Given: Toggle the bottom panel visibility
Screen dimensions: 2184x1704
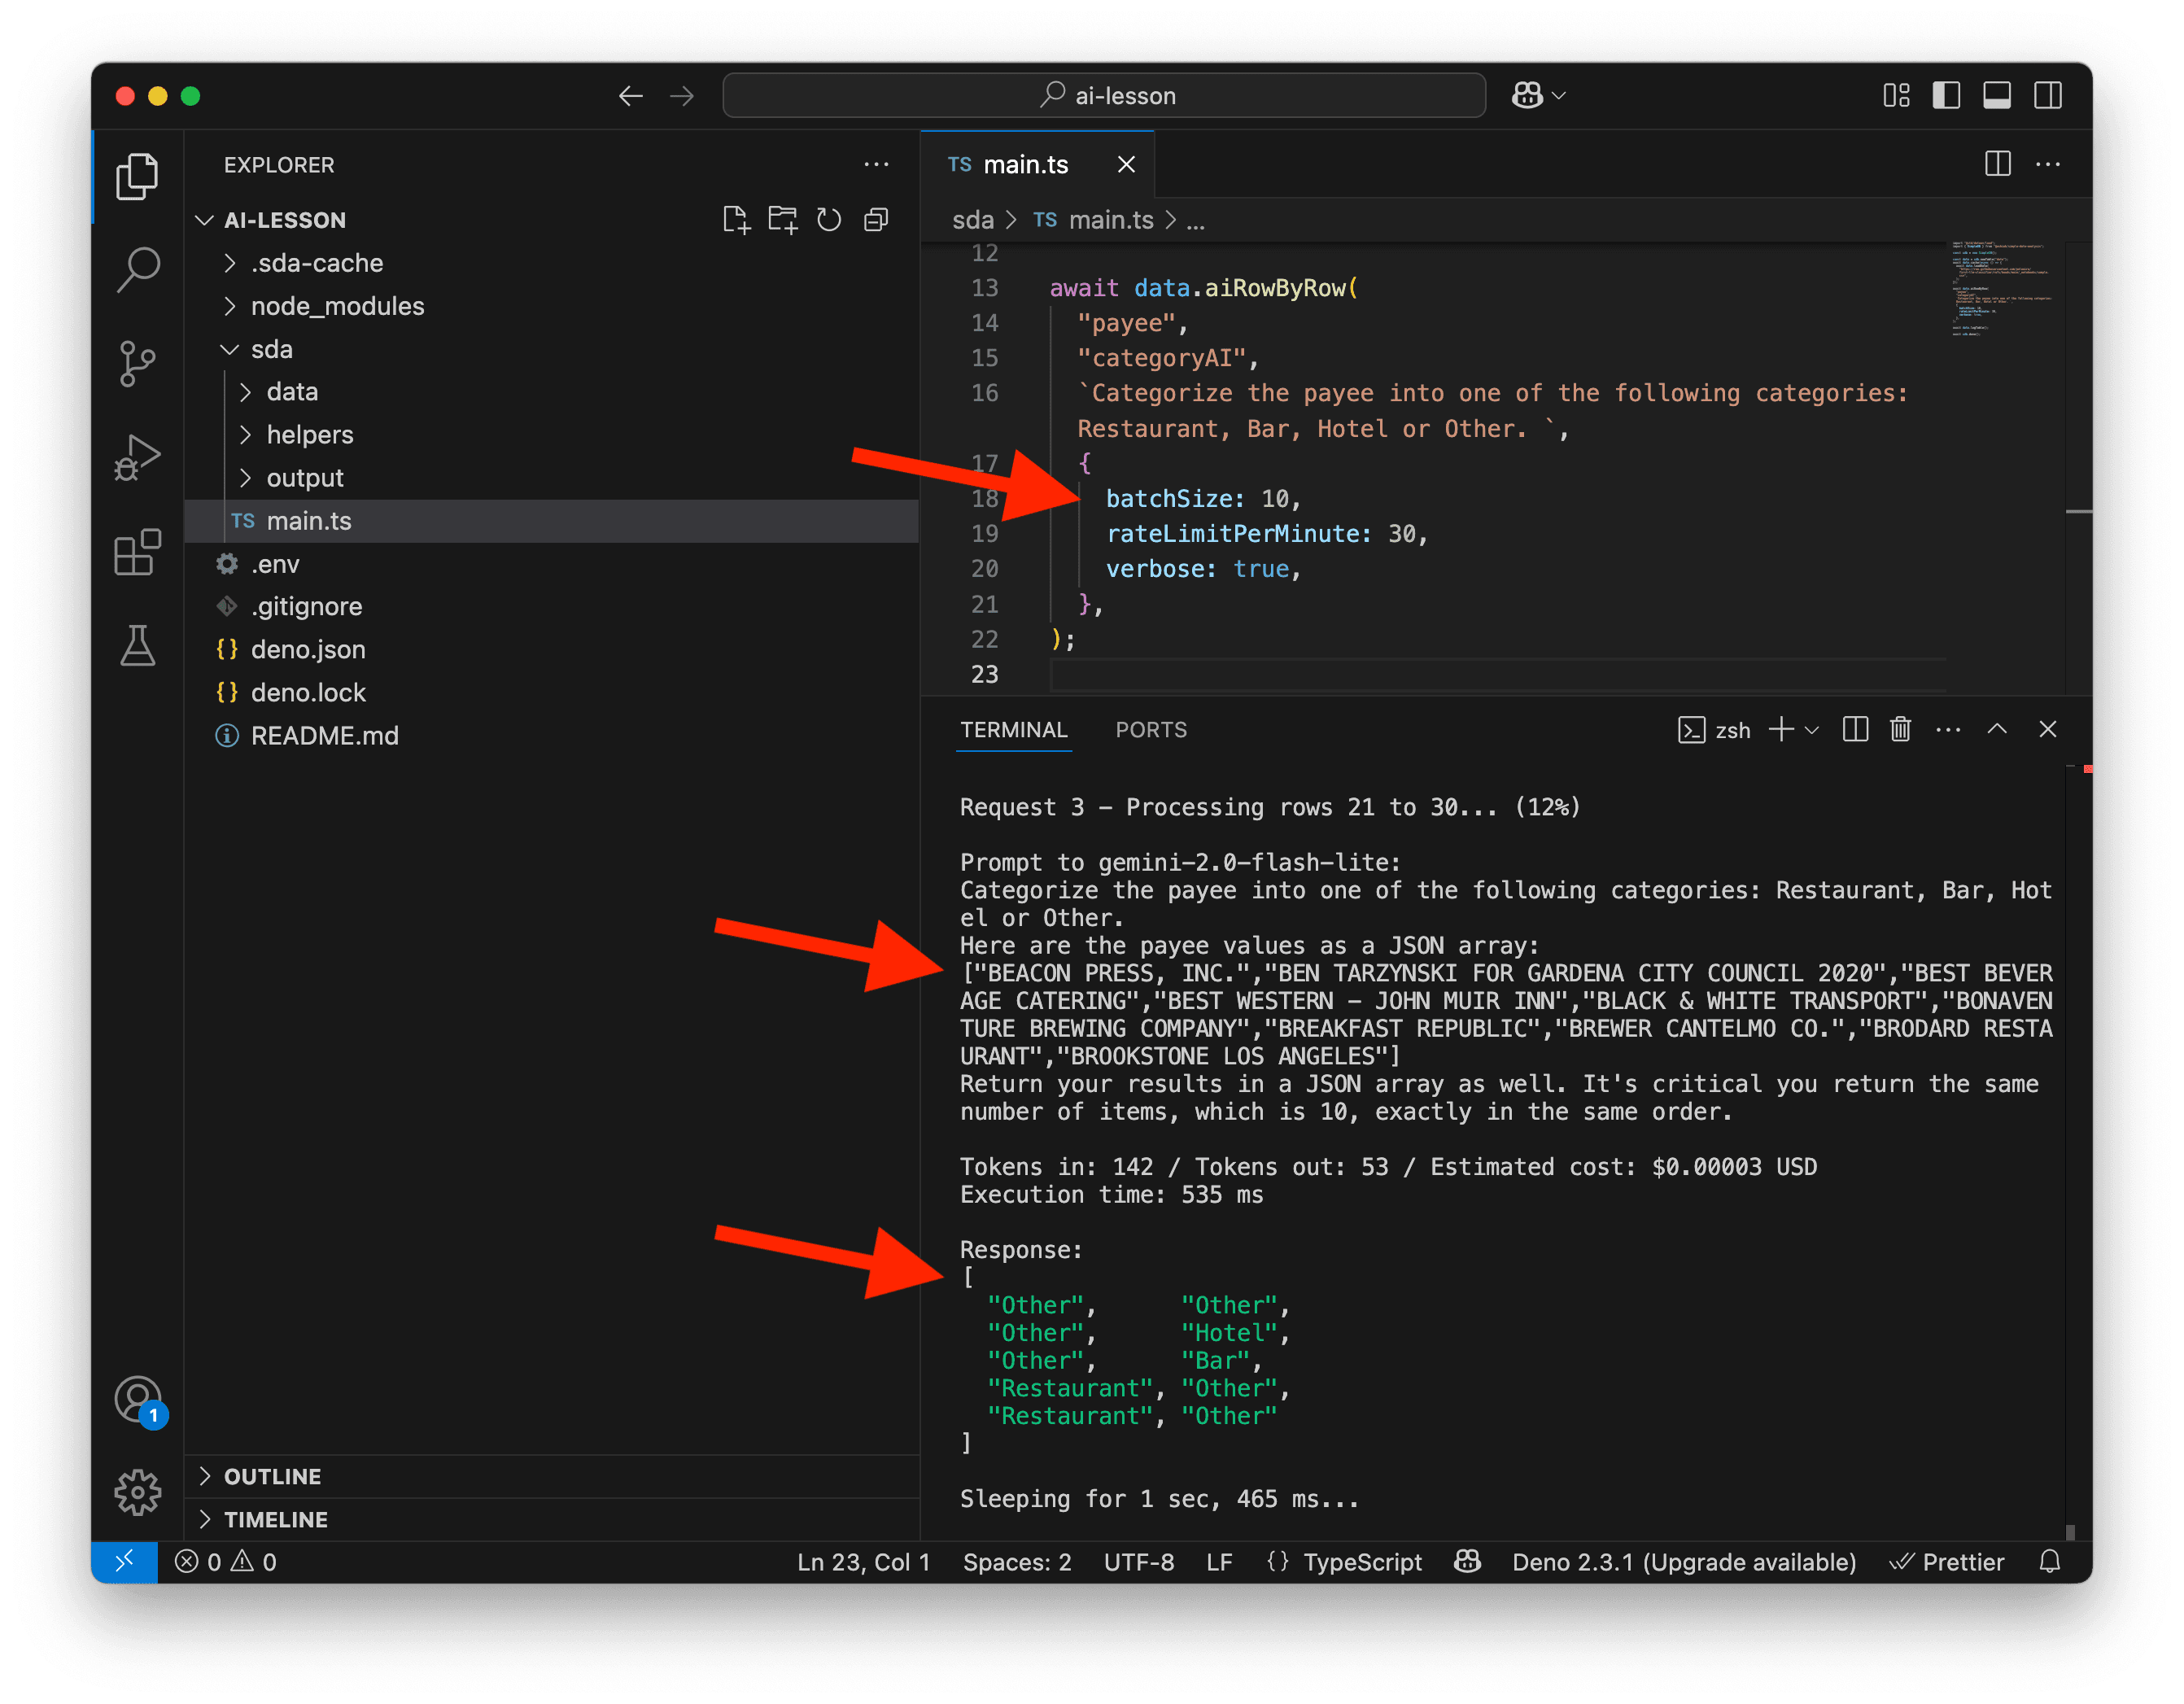Looking at the screenshot, I should coord(1997,96).
